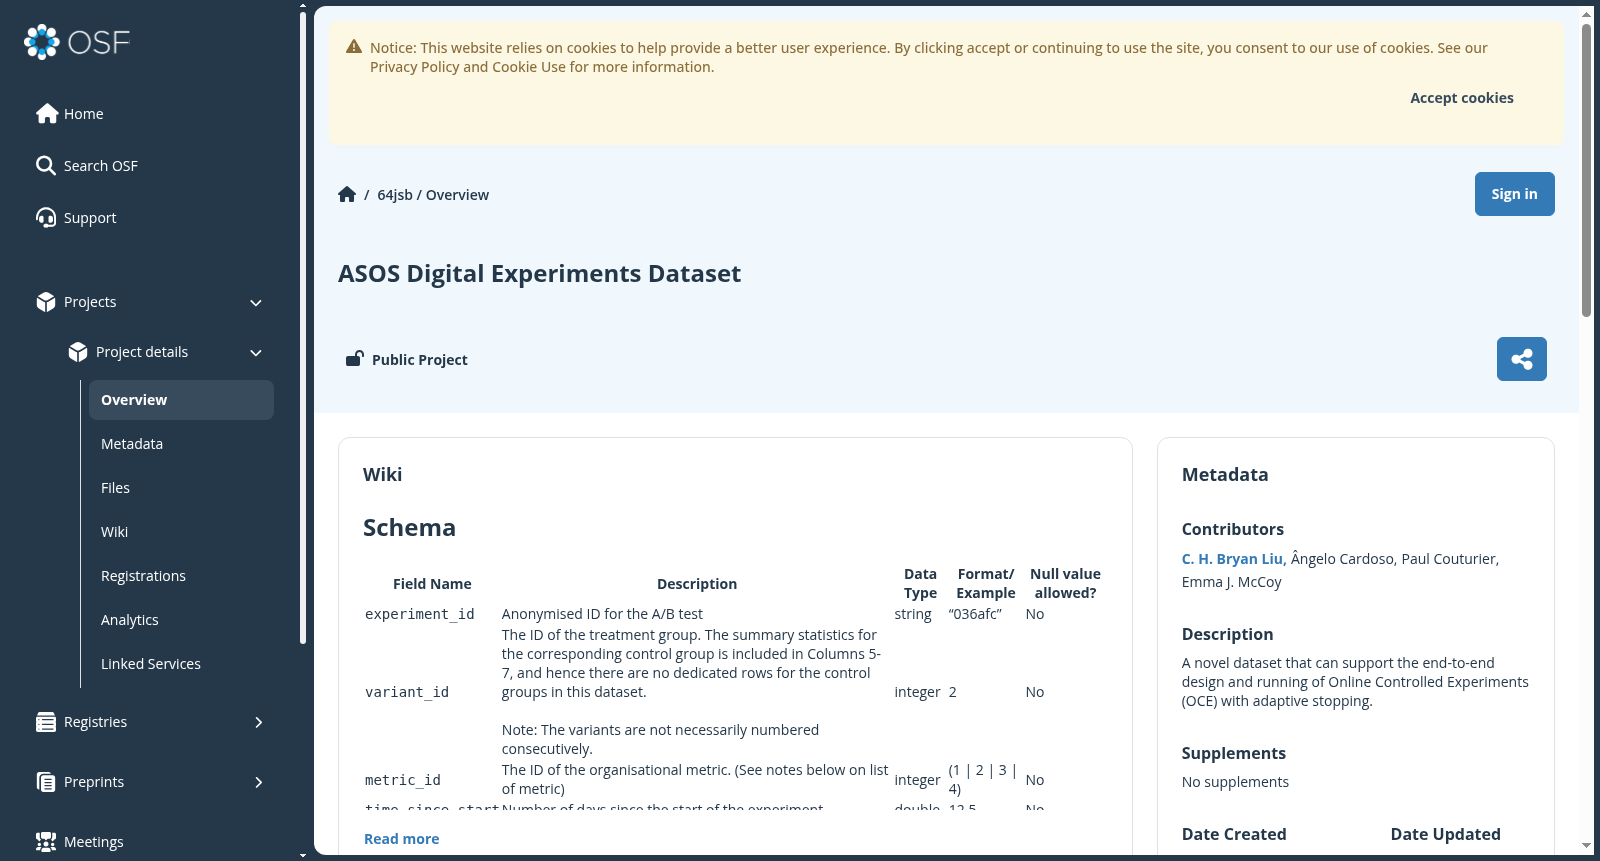Collapse the Projects section chevron
This screenshot has height=861, width=1600.
point(256,303)
